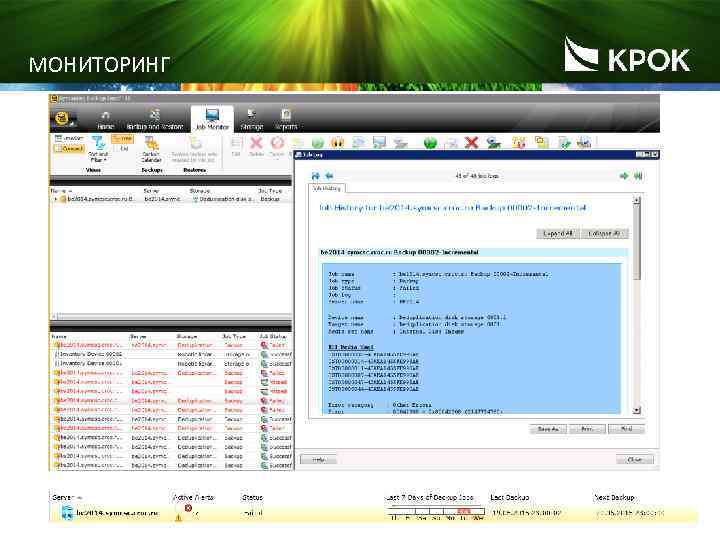Image resolution: width=720 pixels, height=540 pixels.
Task: Click the Status column header at bottom
Action: 252,497
